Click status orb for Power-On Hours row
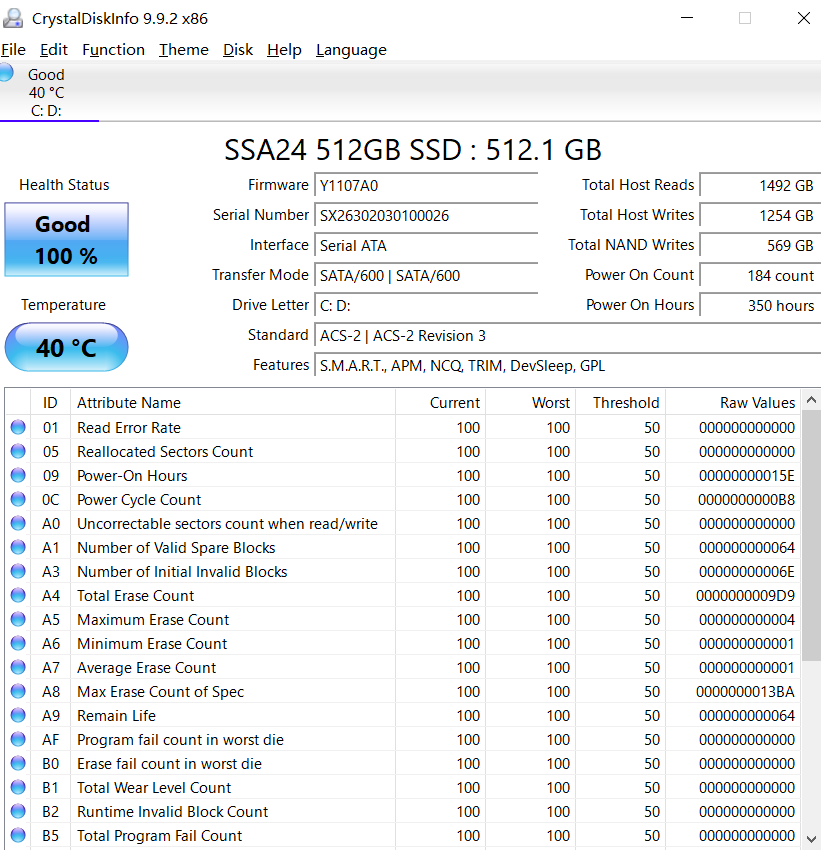Image resolution: width=821 pixels, height=850 pixels. tap(18, 475)
